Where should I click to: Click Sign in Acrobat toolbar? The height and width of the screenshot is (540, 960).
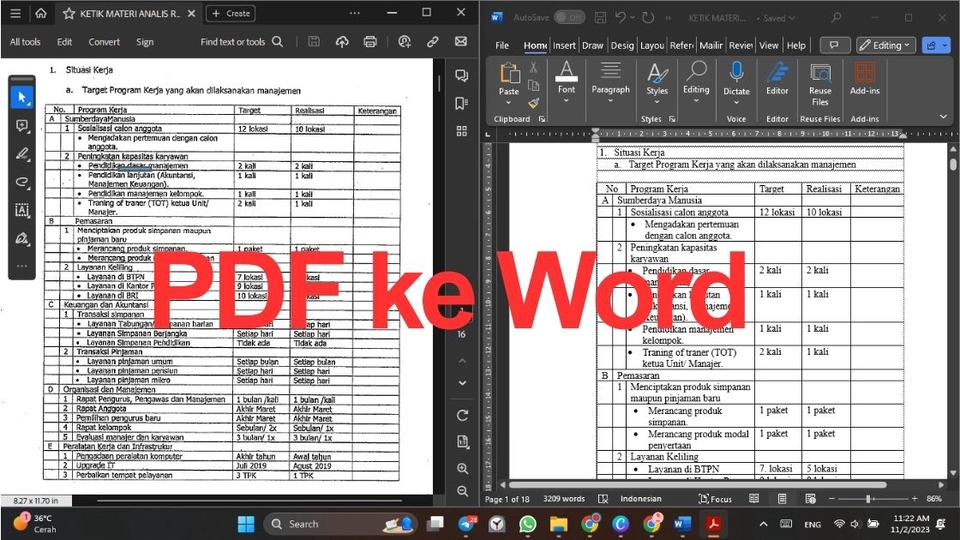pyautogui.click(x=144, y=42)
